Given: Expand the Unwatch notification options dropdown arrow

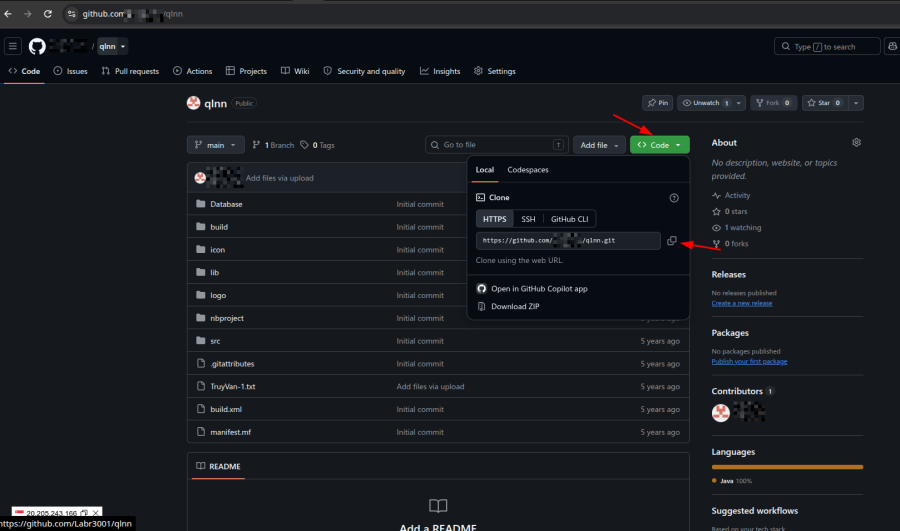Looking at the screenshot, I should pyautogui.click(x=739, y=103).
